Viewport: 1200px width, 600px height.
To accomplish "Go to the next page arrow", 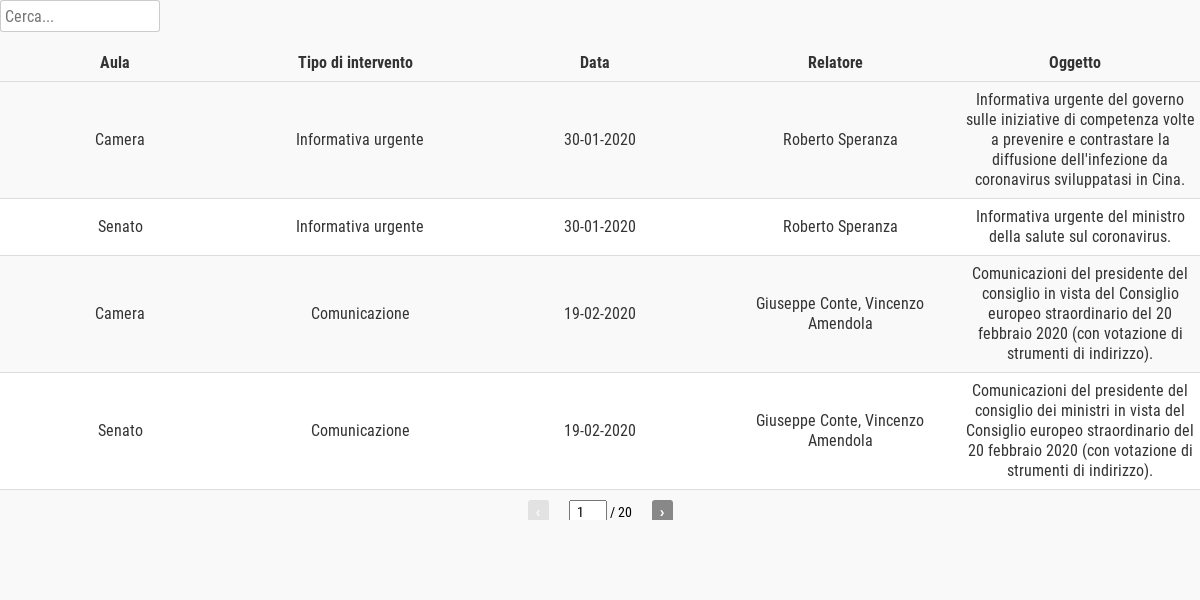I will coord(662,511).
